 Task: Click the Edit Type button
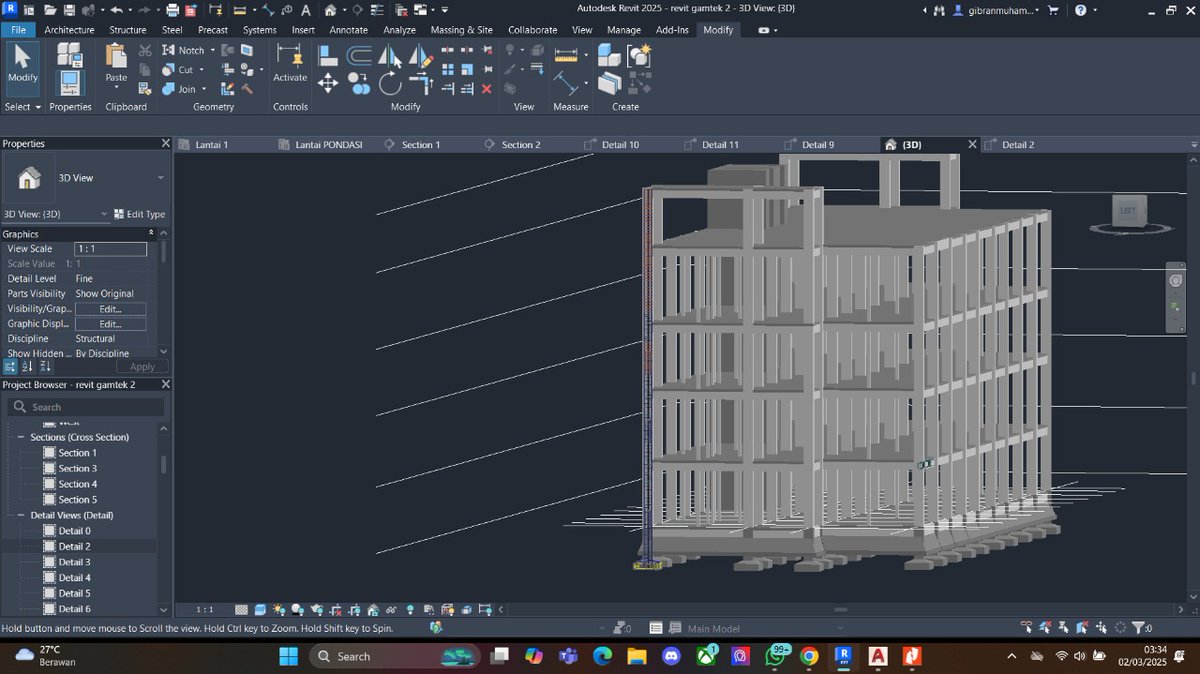(139, 214)
